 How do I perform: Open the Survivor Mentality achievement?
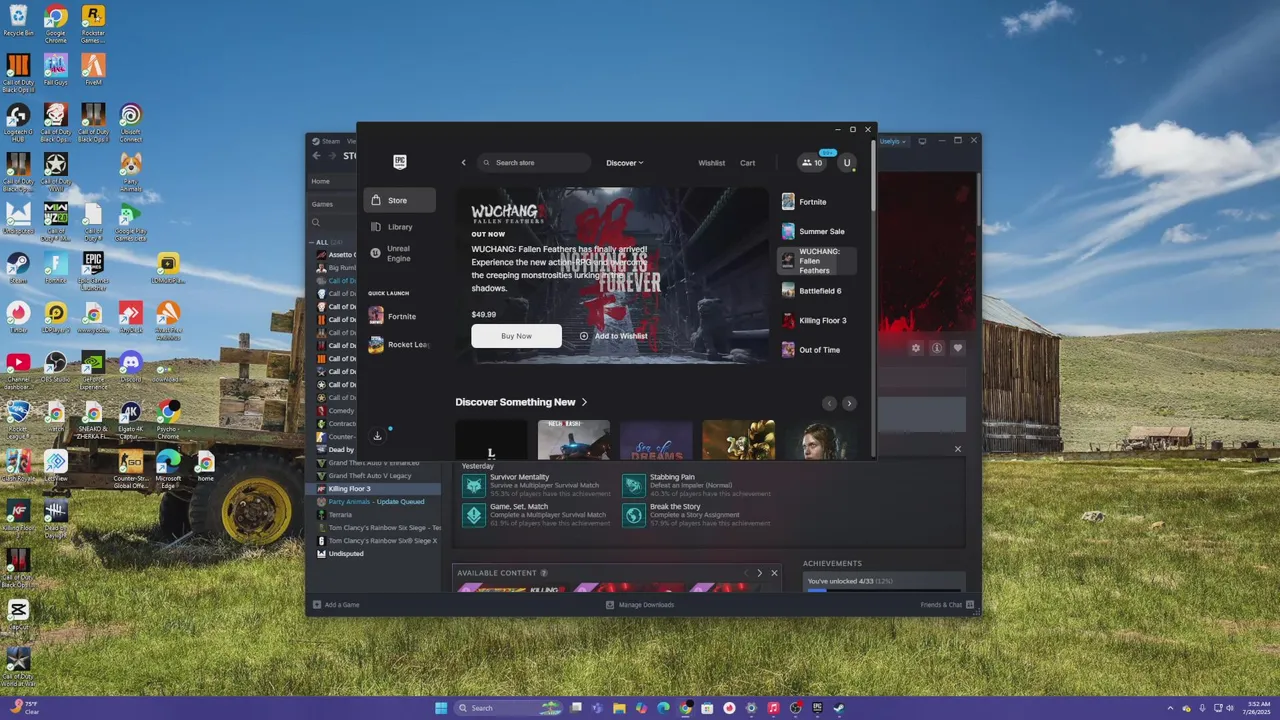pyautogui.click(x=536, y=486)
